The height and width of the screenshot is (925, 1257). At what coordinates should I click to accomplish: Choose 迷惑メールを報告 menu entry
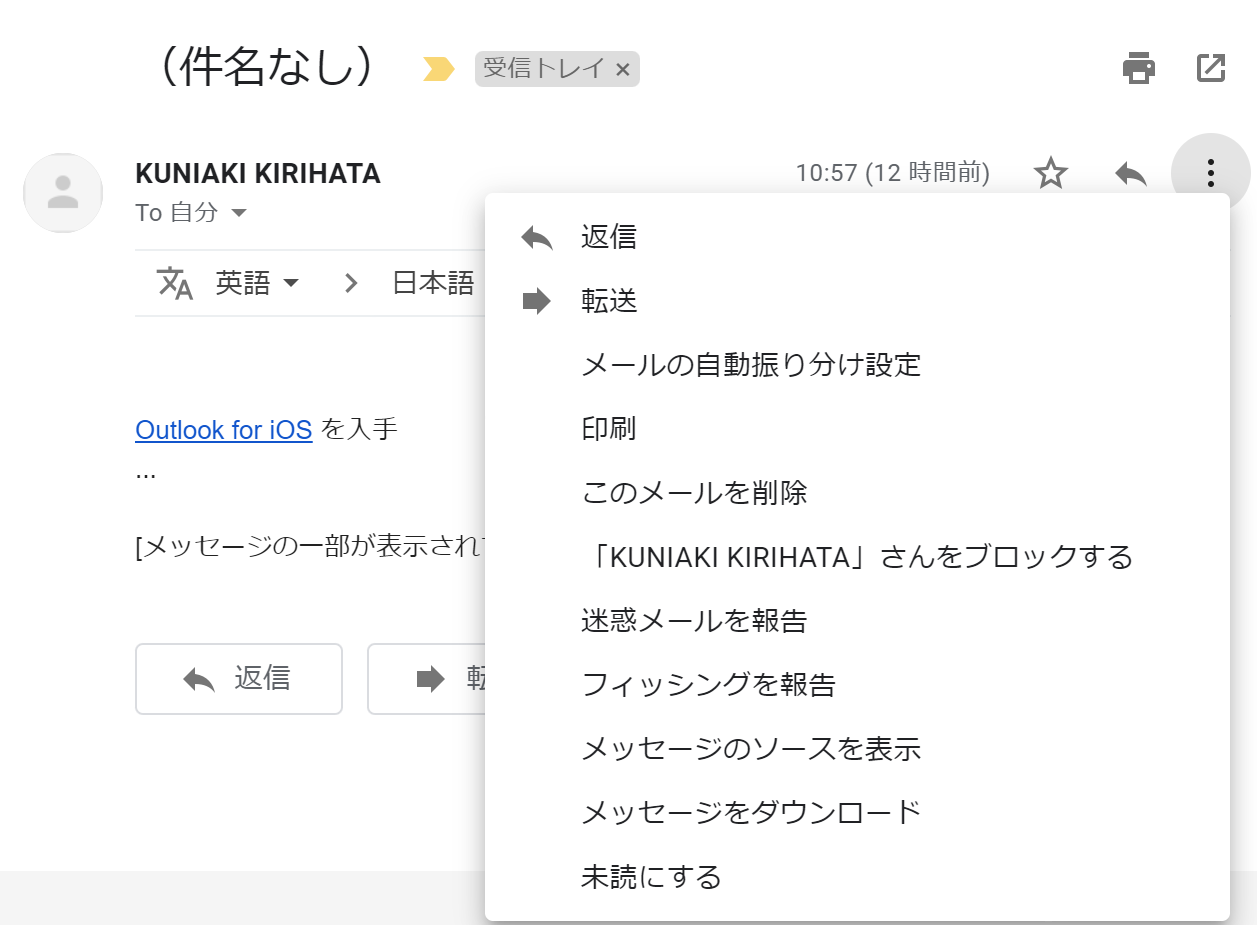(x=694, y=621)
